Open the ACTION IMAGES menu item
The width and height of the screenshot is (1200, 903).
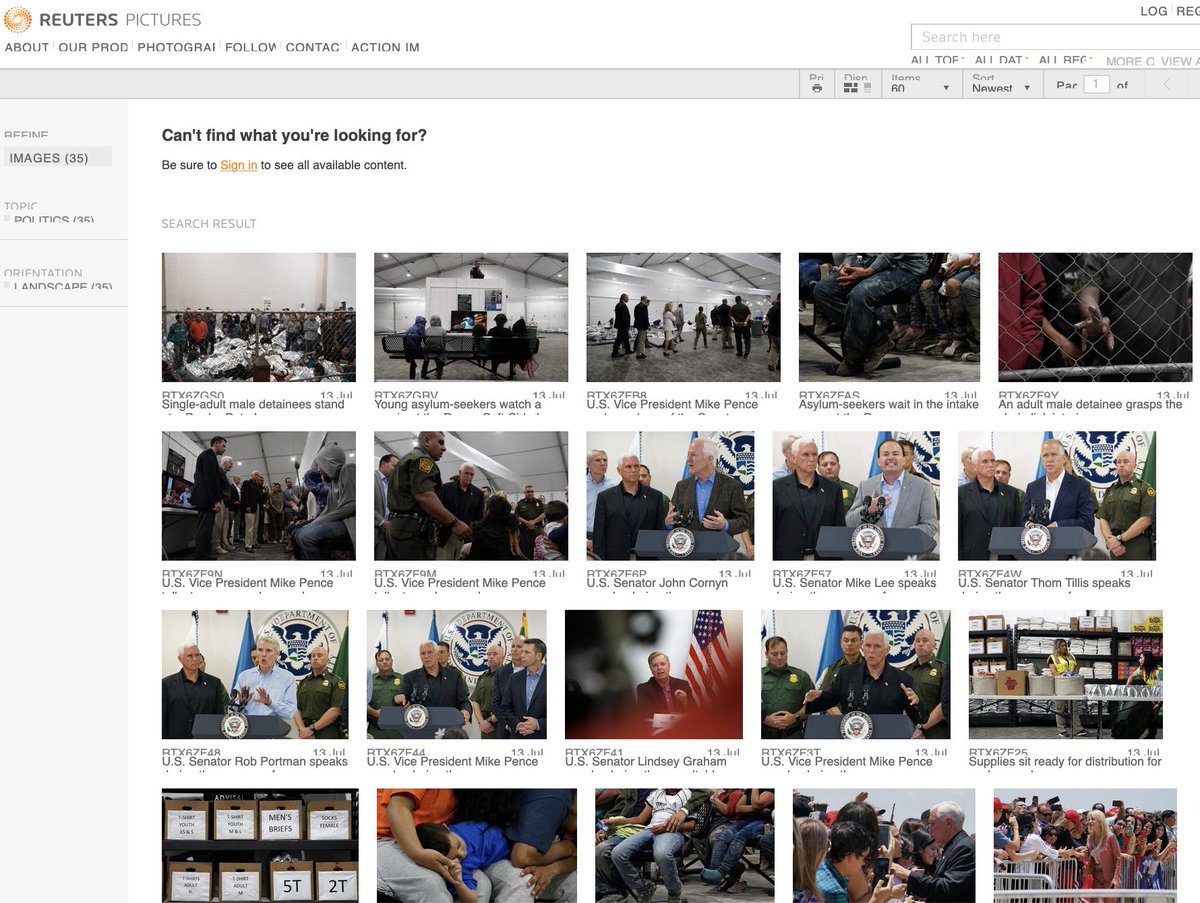[x=385, y=47]
